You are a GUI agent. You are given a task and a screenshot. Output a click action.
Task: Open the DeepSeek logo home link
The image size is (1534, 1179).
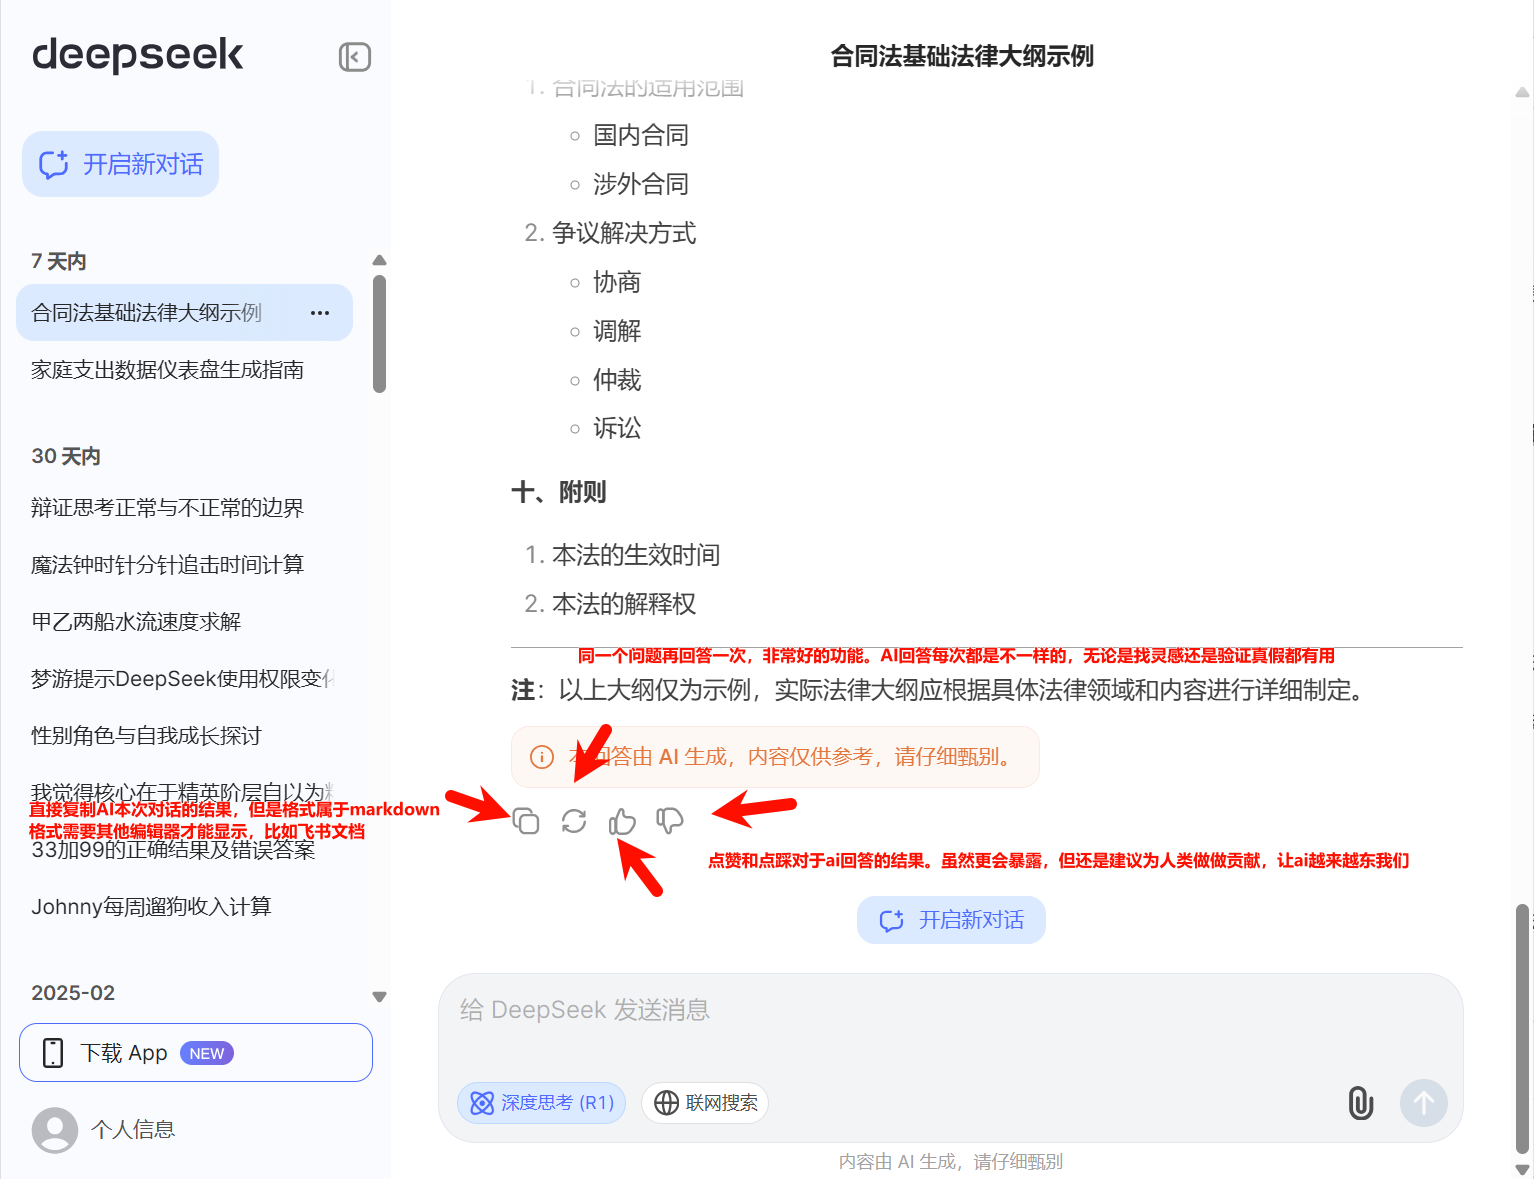pyautogui.click(x=137, y=56)
